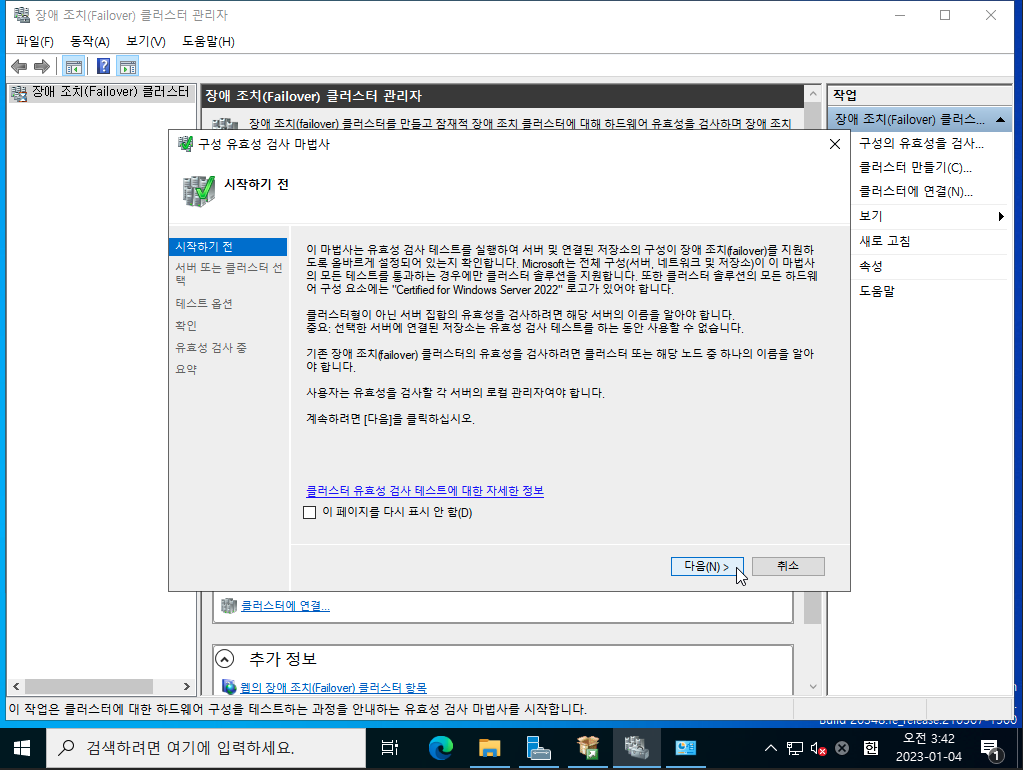Click the tray warning x icon
This screenshot has height=770, width=1023.
pyautogui.click(x=842, y=748)
